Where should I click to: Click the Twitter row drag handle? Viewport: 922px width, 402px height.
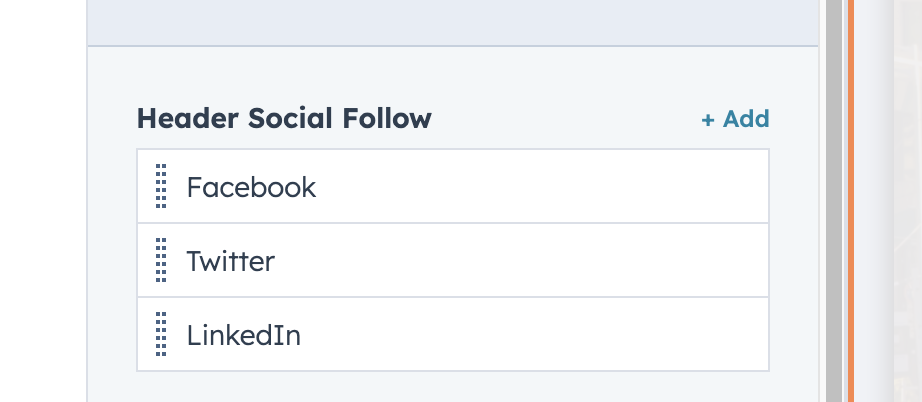(x=161, y=261)
